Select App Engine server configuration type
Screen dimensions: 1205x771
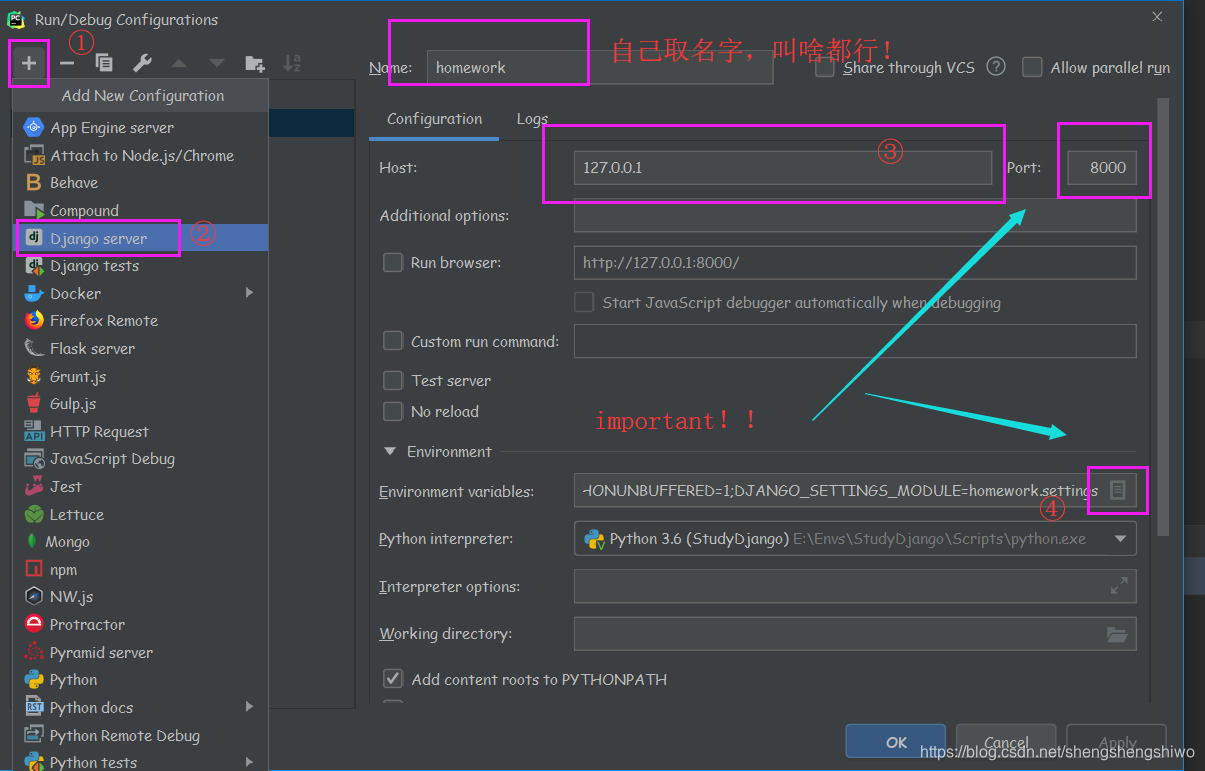140,128
